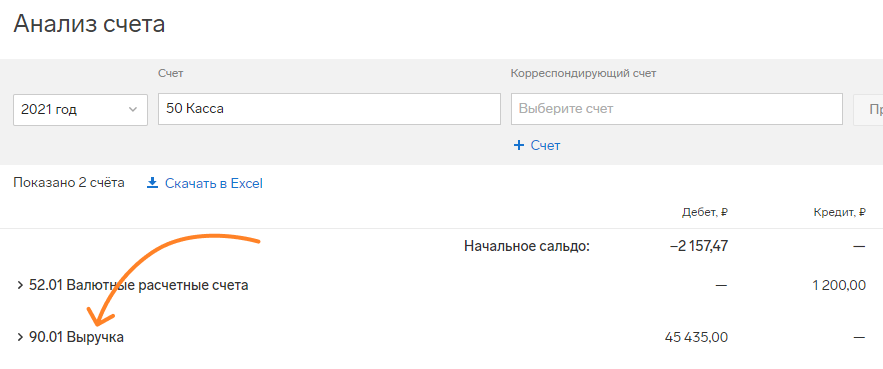Viewport: 883px width, 369px height.
Task: Expand the 90.01 Выручка row chevron
Action: coord(20,338)
